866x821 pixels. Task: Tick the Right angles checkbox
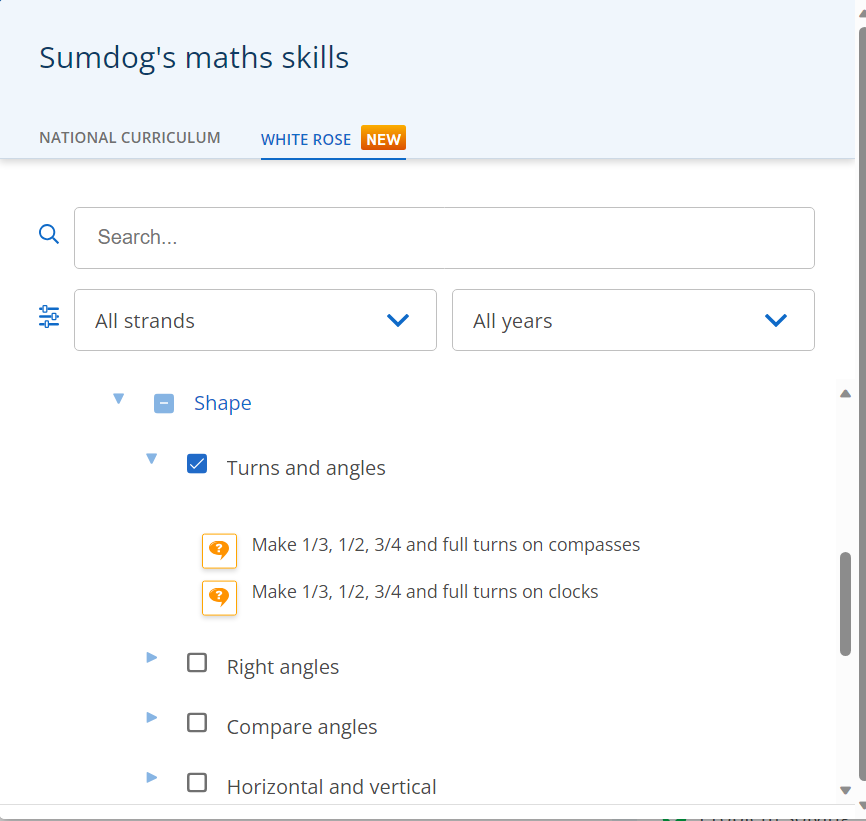pos(197,663)
